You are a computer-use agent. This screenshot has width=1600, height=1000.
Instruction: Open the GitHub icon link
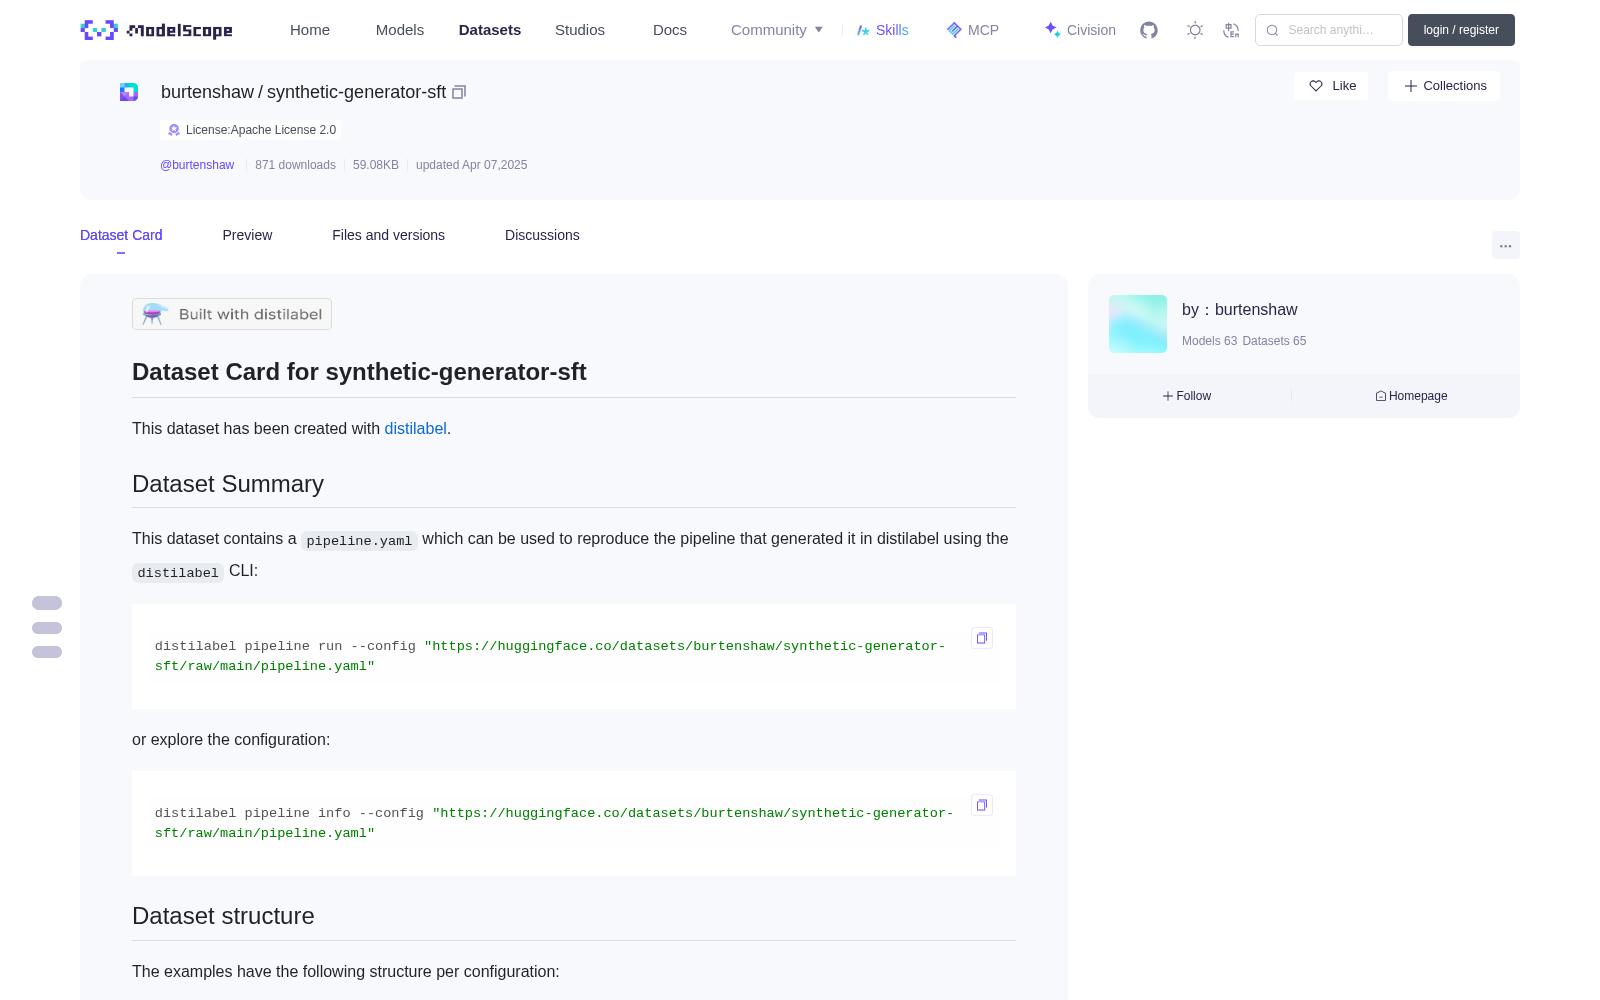1149,30
